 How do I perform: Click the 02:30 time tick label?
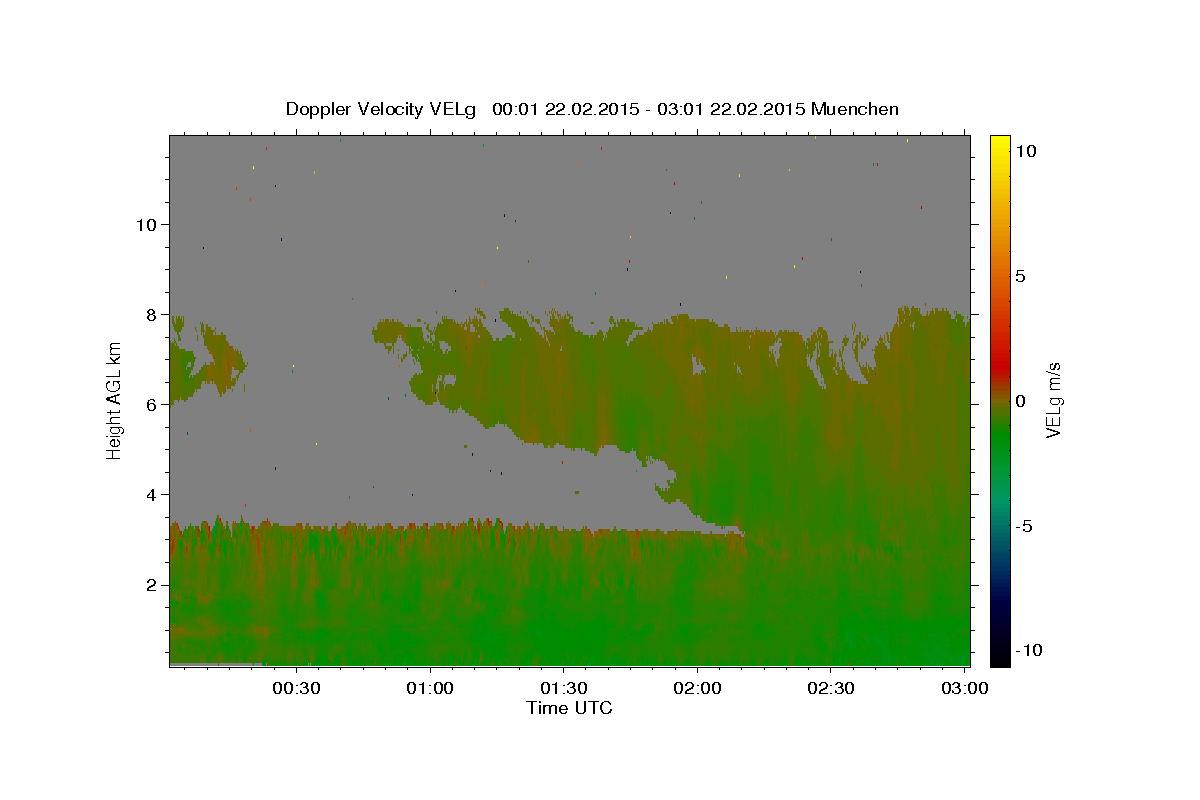829,688
